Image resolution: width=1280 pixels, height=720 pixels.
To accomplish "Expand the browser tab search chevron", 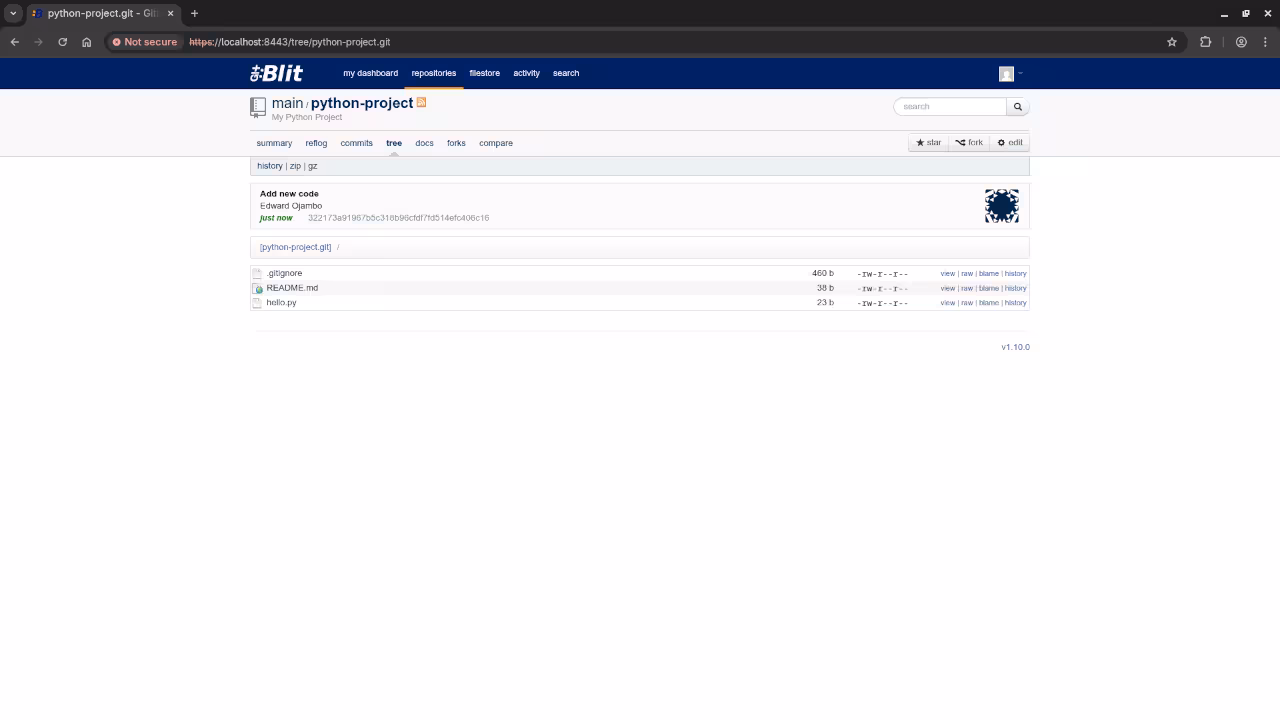I will click(x=13, y=13).
